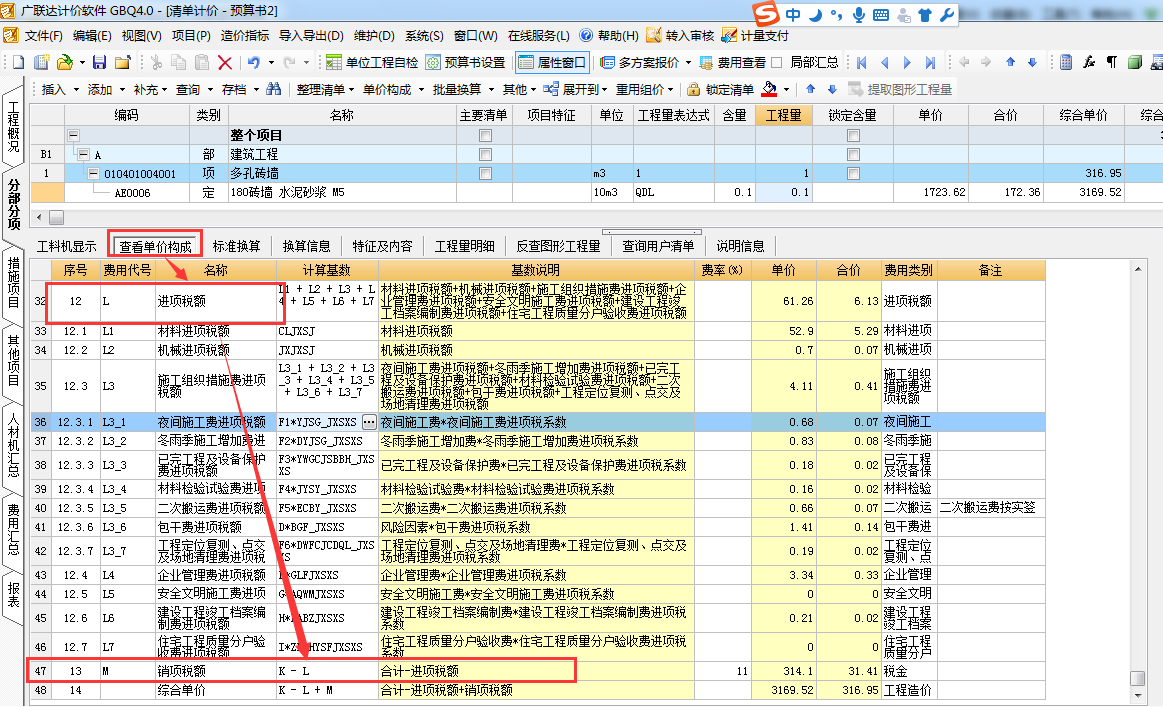The width and height of the screenshot is (1163, 707).
Task: Click the Sogou skin shirt icon
Action: tap(925, 15)
